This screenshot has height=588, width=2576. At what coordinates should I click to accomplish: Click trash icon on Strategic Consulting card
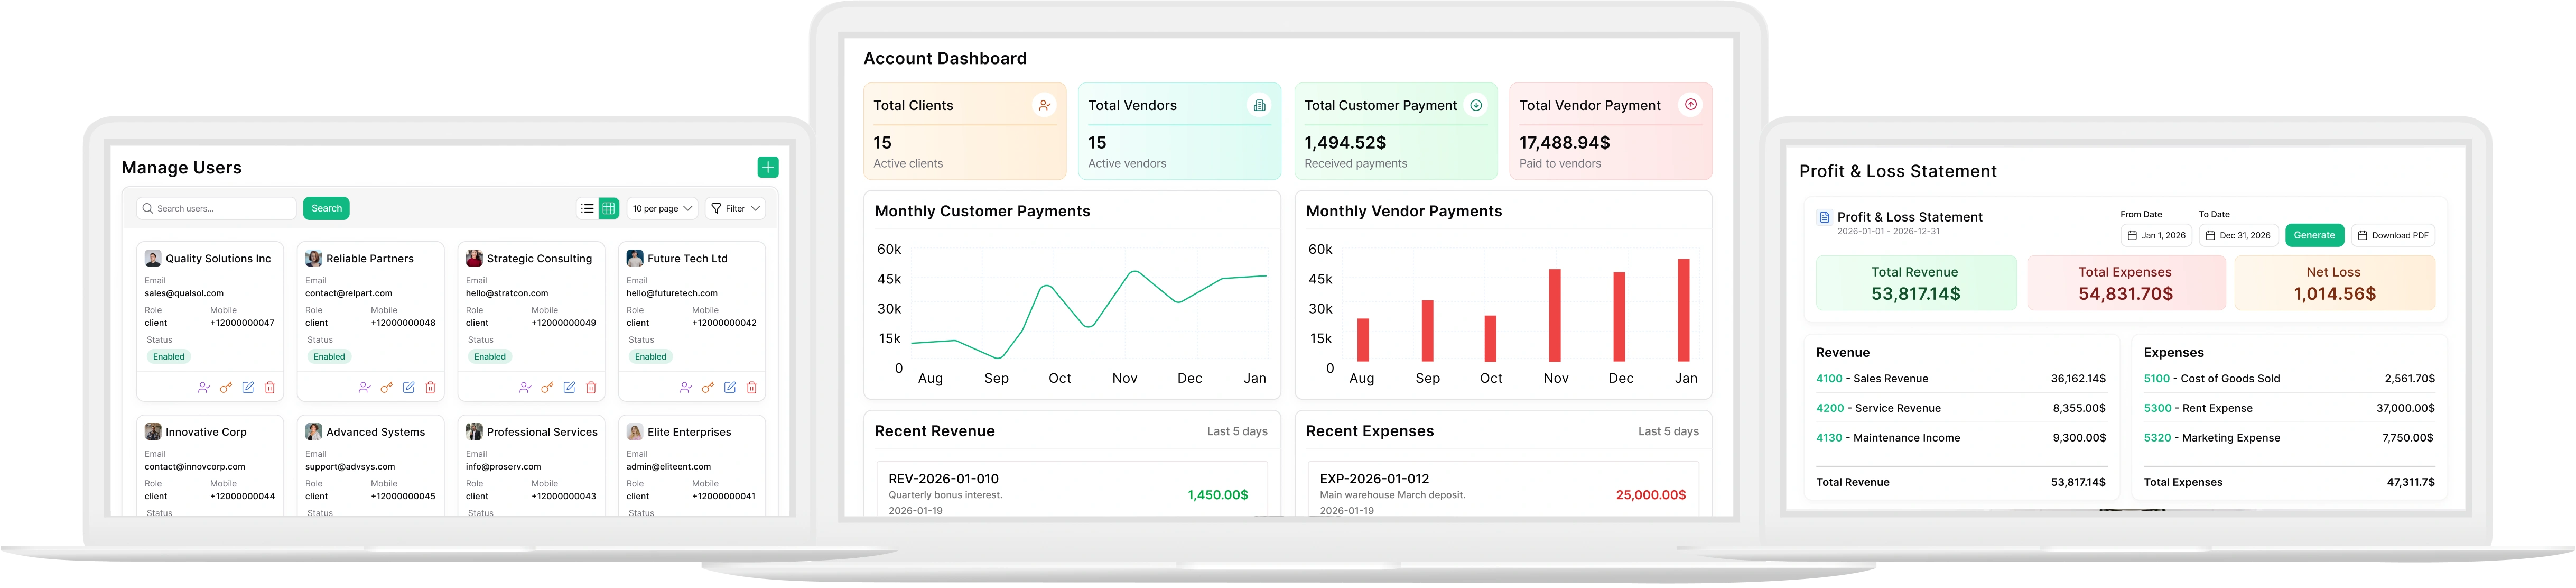pos(591,387)
